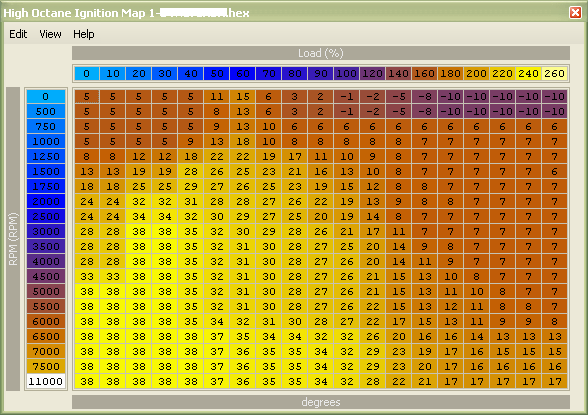Select cell at 6500 RPM, 120 load
The width and height of the screenshot is (588, 415).
tap(373, 336)
